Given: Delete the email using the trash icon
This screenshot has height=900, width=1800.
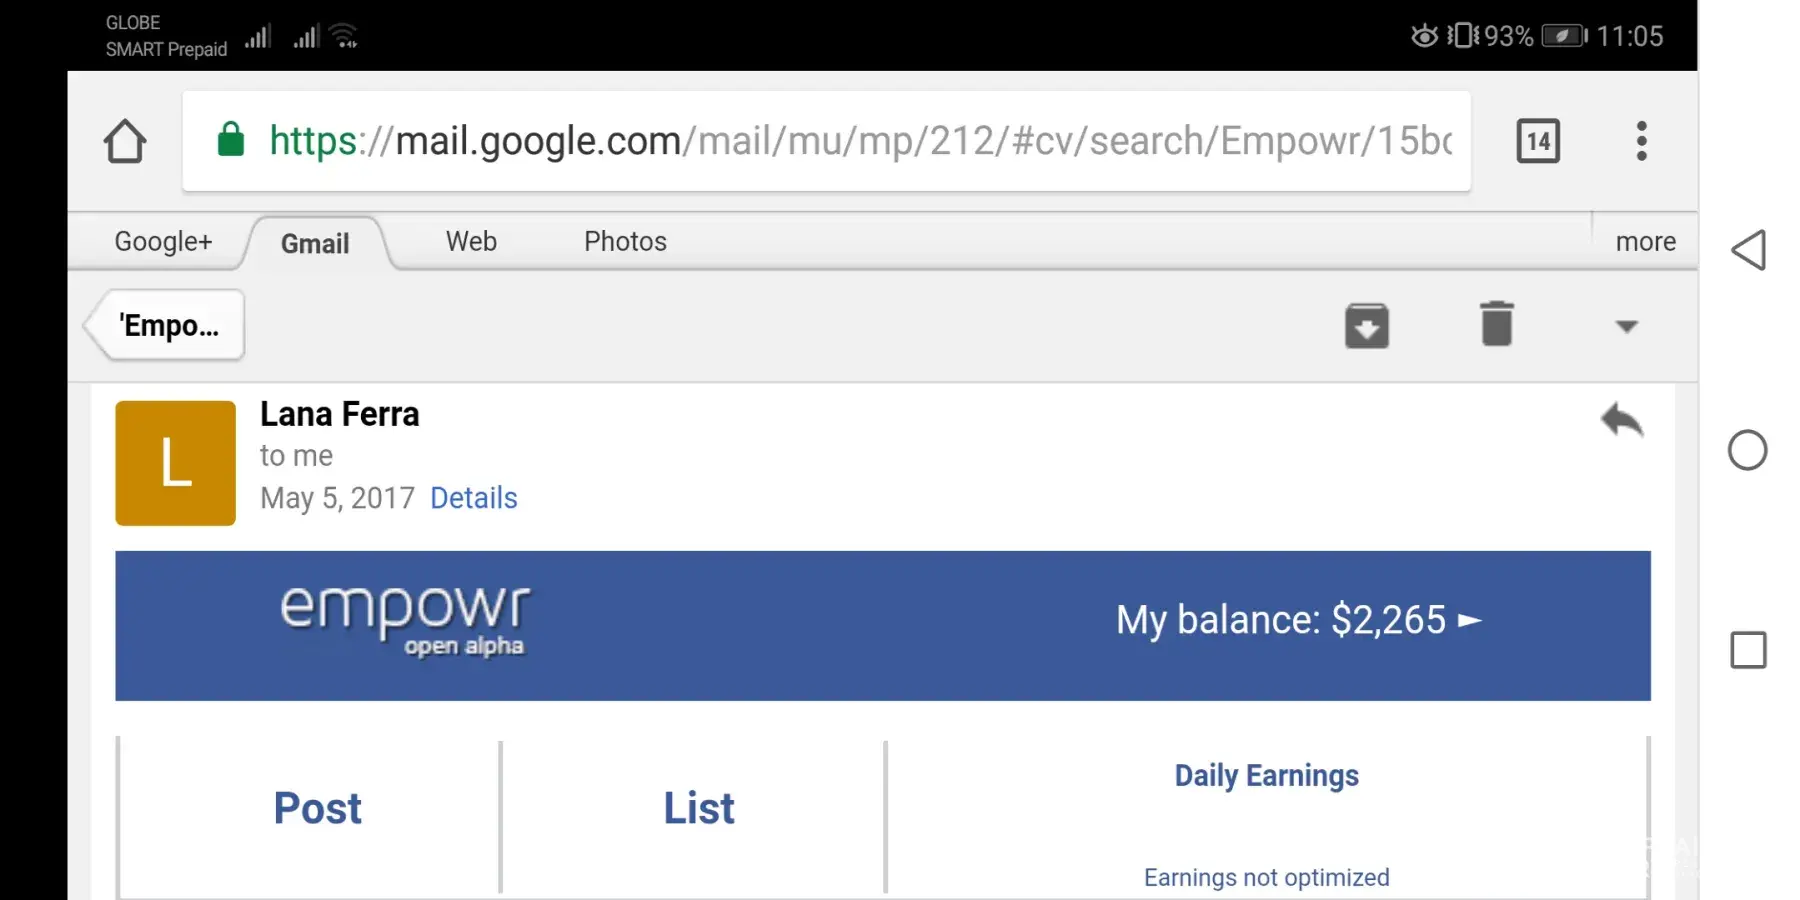Looking at the screenshot, I should tap(1497, 324).
